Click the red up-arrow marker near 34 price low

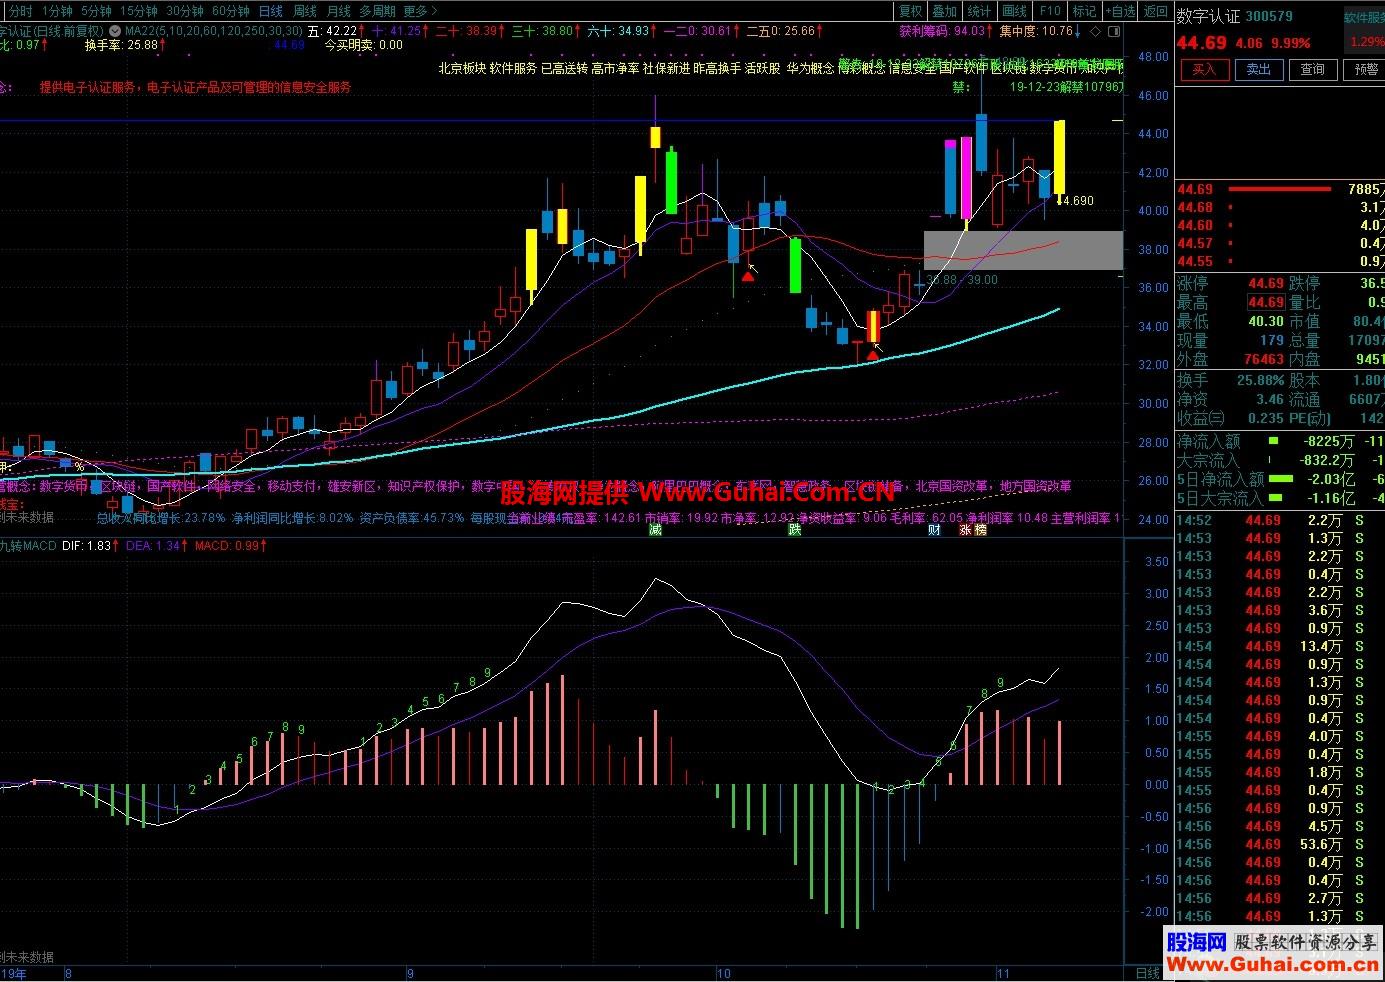click(x=873, y=354)
